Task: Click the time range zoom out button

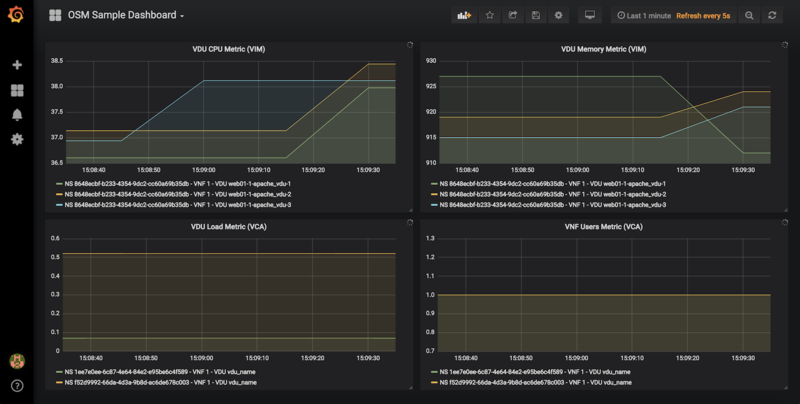Action: pos(749,16)
